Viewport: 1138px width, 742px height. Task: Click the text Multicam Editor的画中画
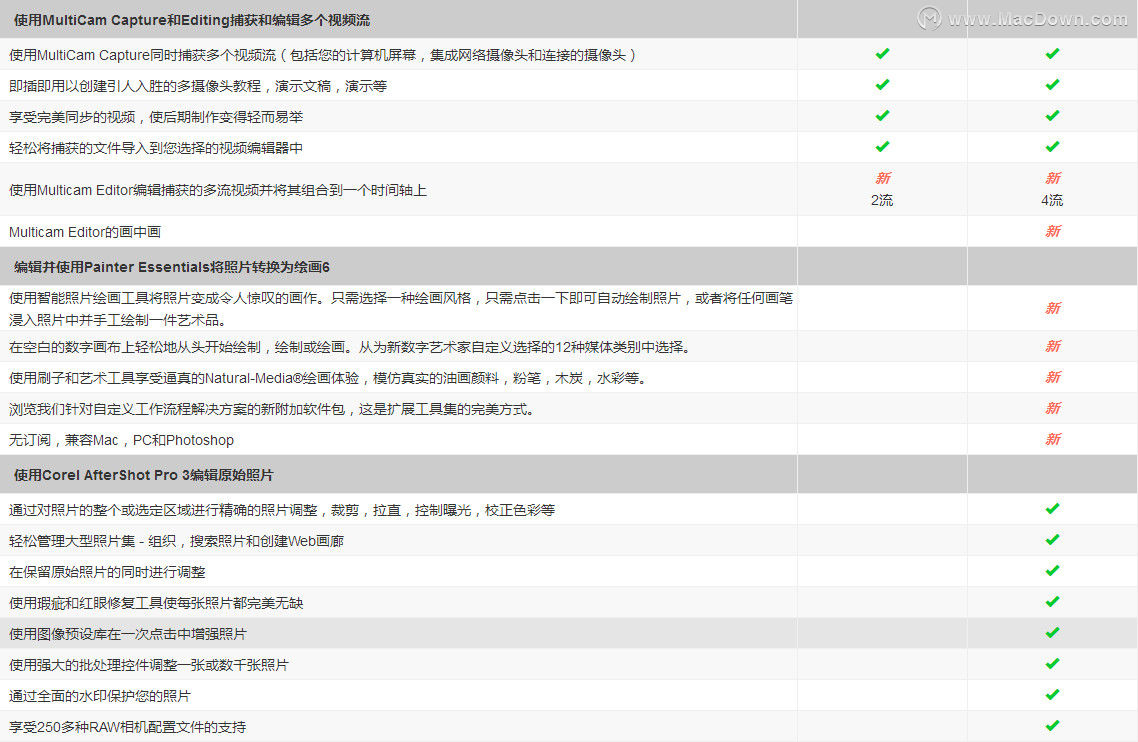point(85,232)
